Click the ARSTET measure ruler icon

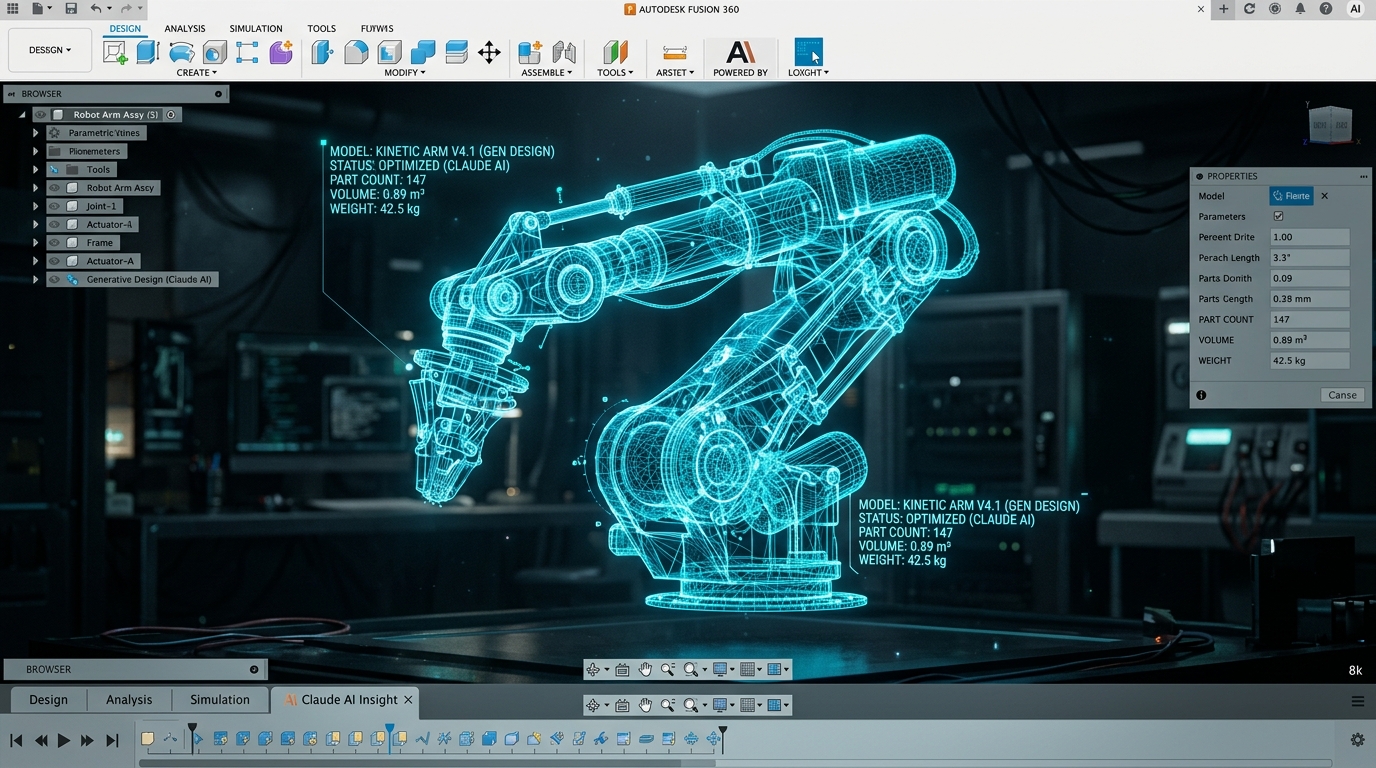675,52
